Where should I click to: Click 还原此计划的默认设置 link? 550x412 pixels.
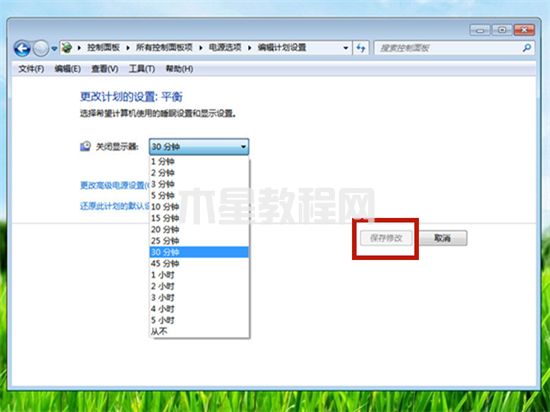(x=115, y=205)
